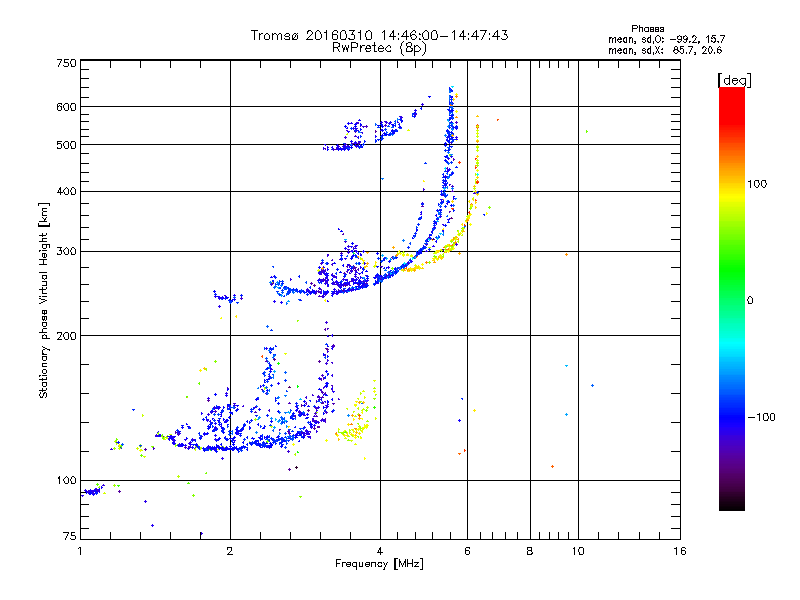Click the x-axis '8' tick label

pyautogui.click(x=530, y=551)
